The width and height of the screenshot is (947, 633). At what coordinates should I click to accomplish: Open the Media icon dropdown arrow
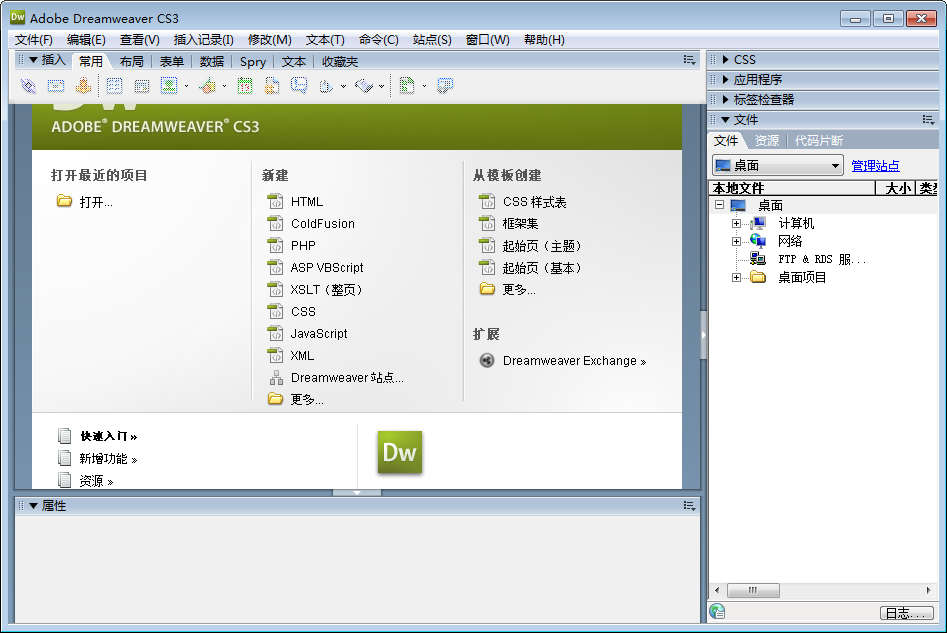point(224,86)
